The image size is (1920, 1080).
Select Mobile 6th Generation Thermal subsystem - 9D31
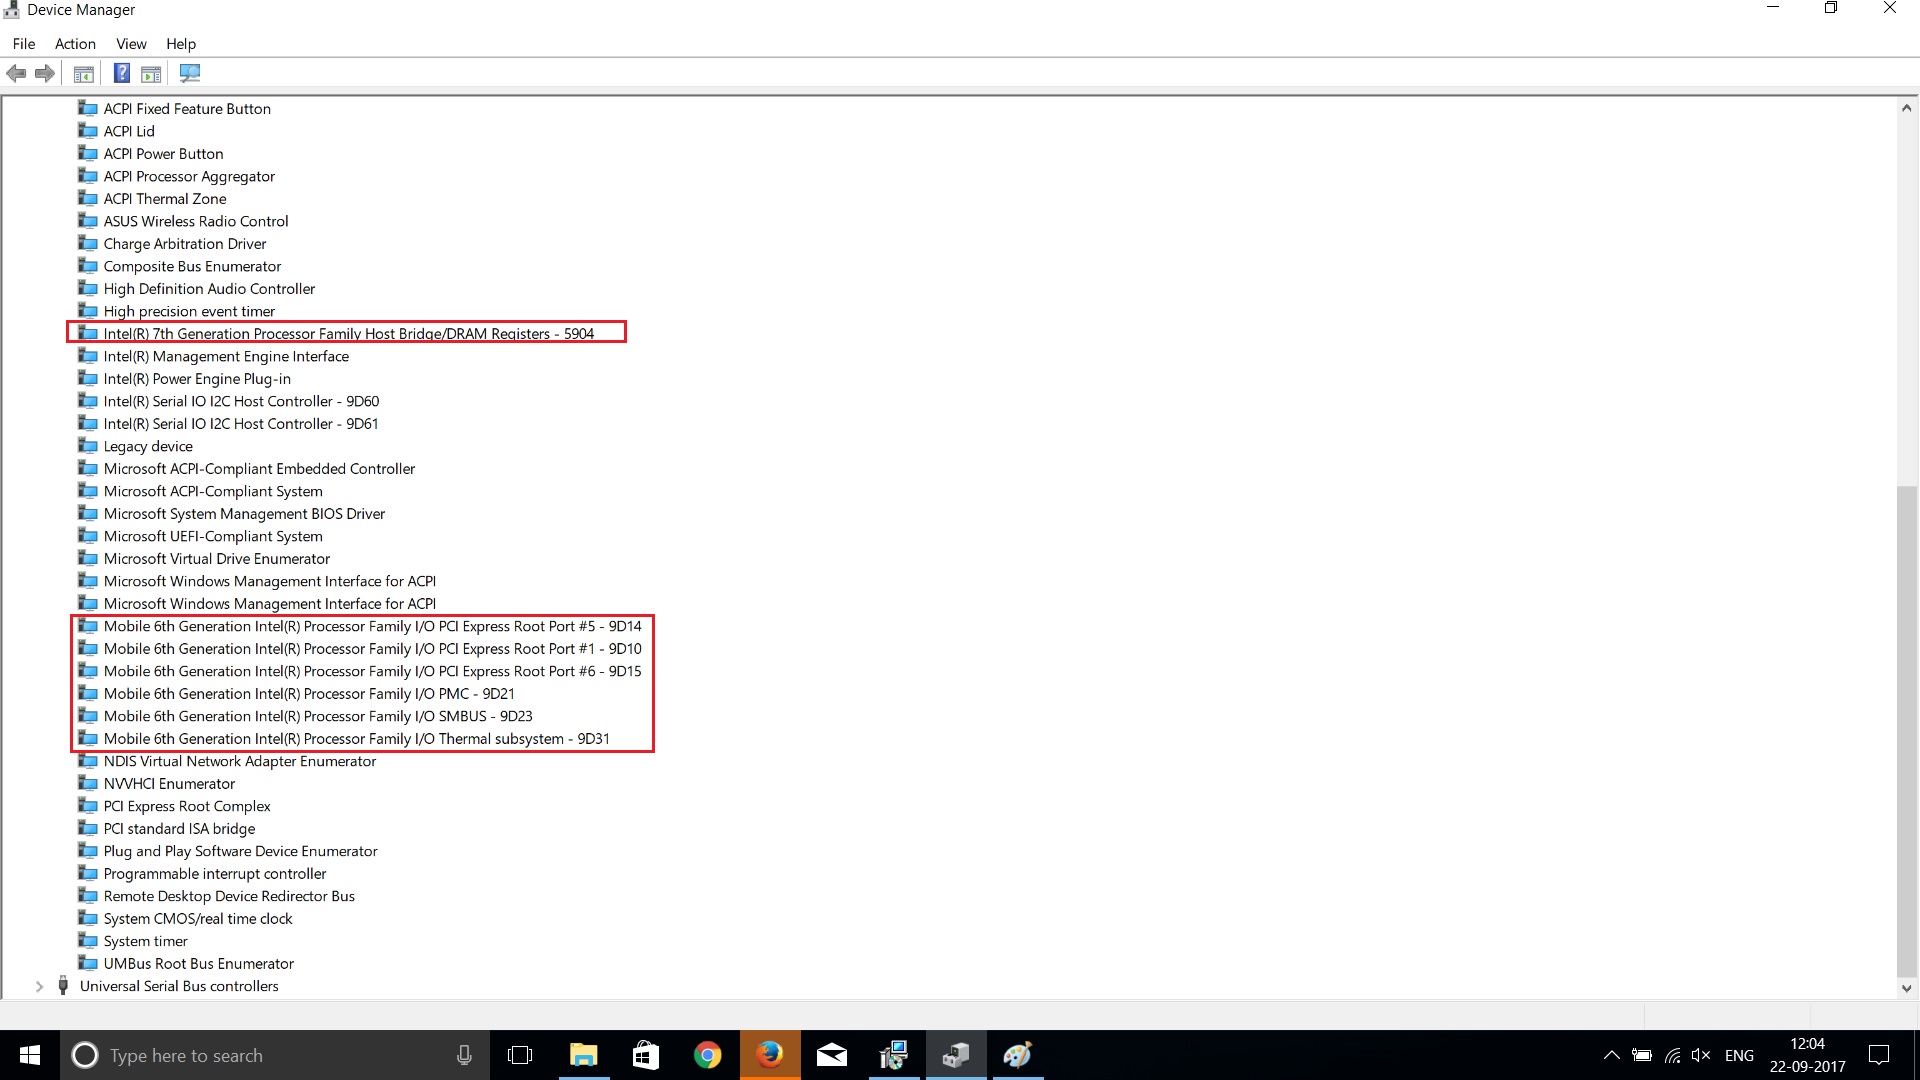click(357, 739)
